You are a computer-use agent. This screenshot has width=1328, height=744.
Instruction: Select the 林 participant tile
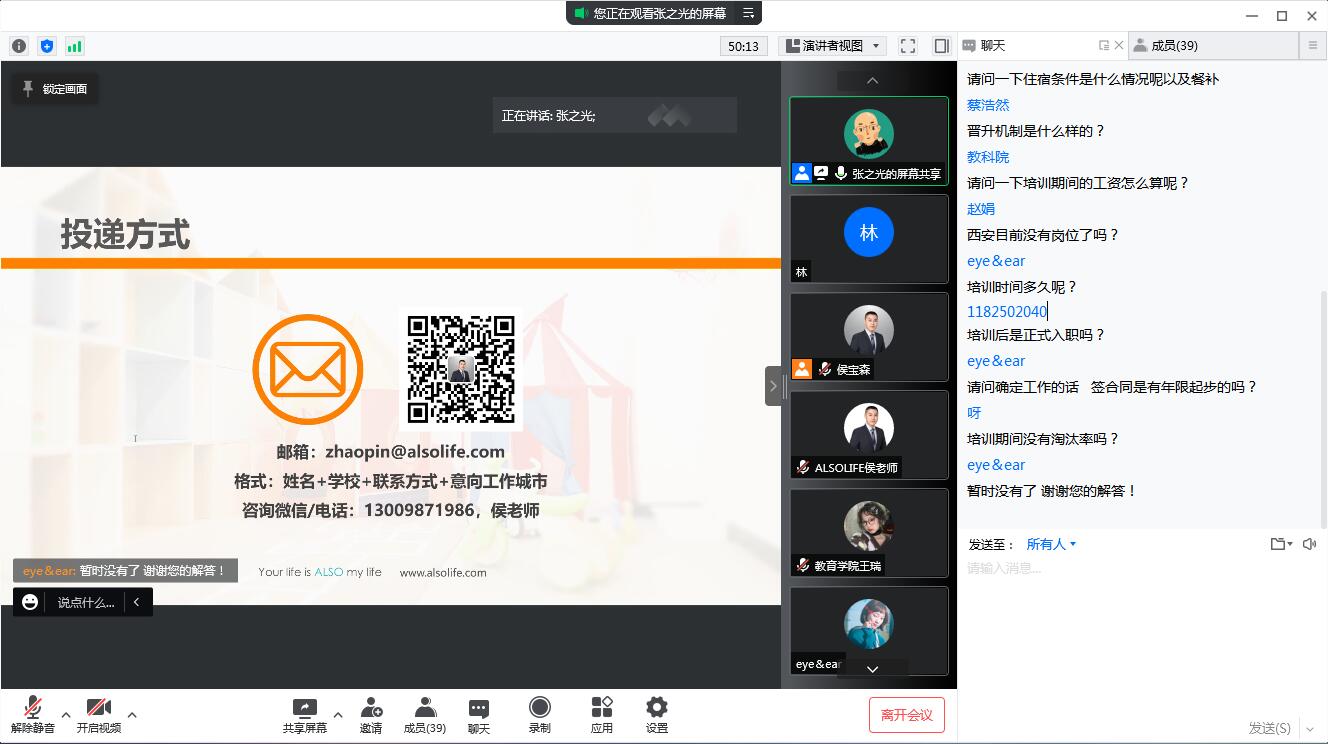tap(869, 239)
